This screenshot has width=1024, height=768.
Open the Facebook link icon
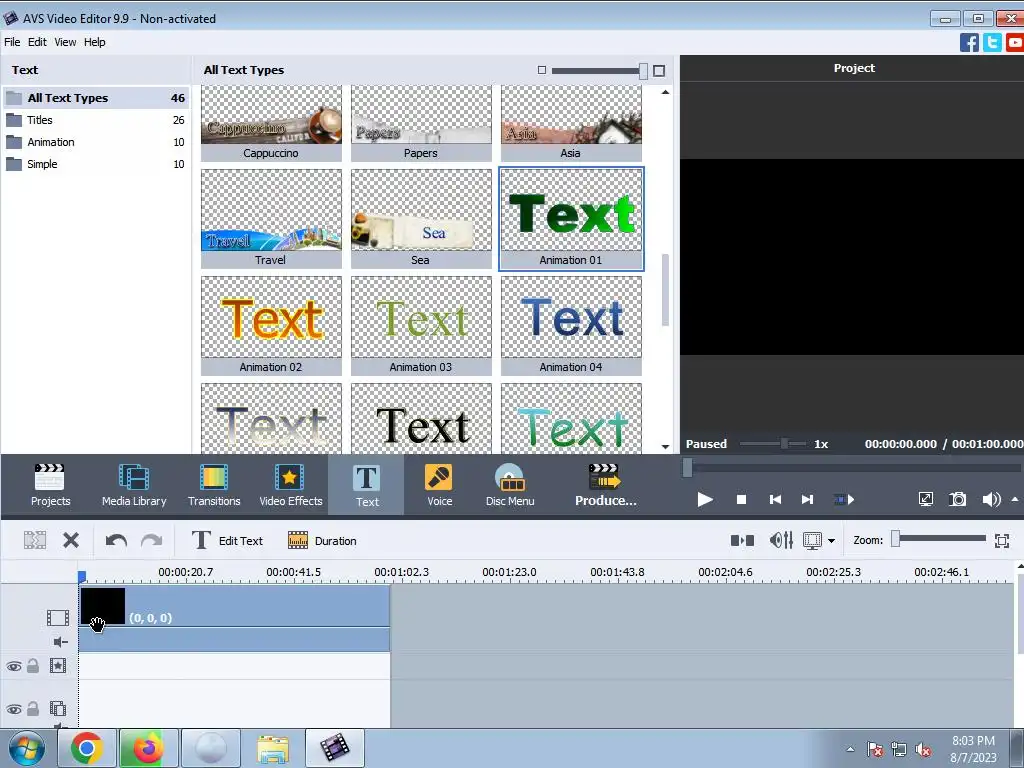(x=969, y=42)
